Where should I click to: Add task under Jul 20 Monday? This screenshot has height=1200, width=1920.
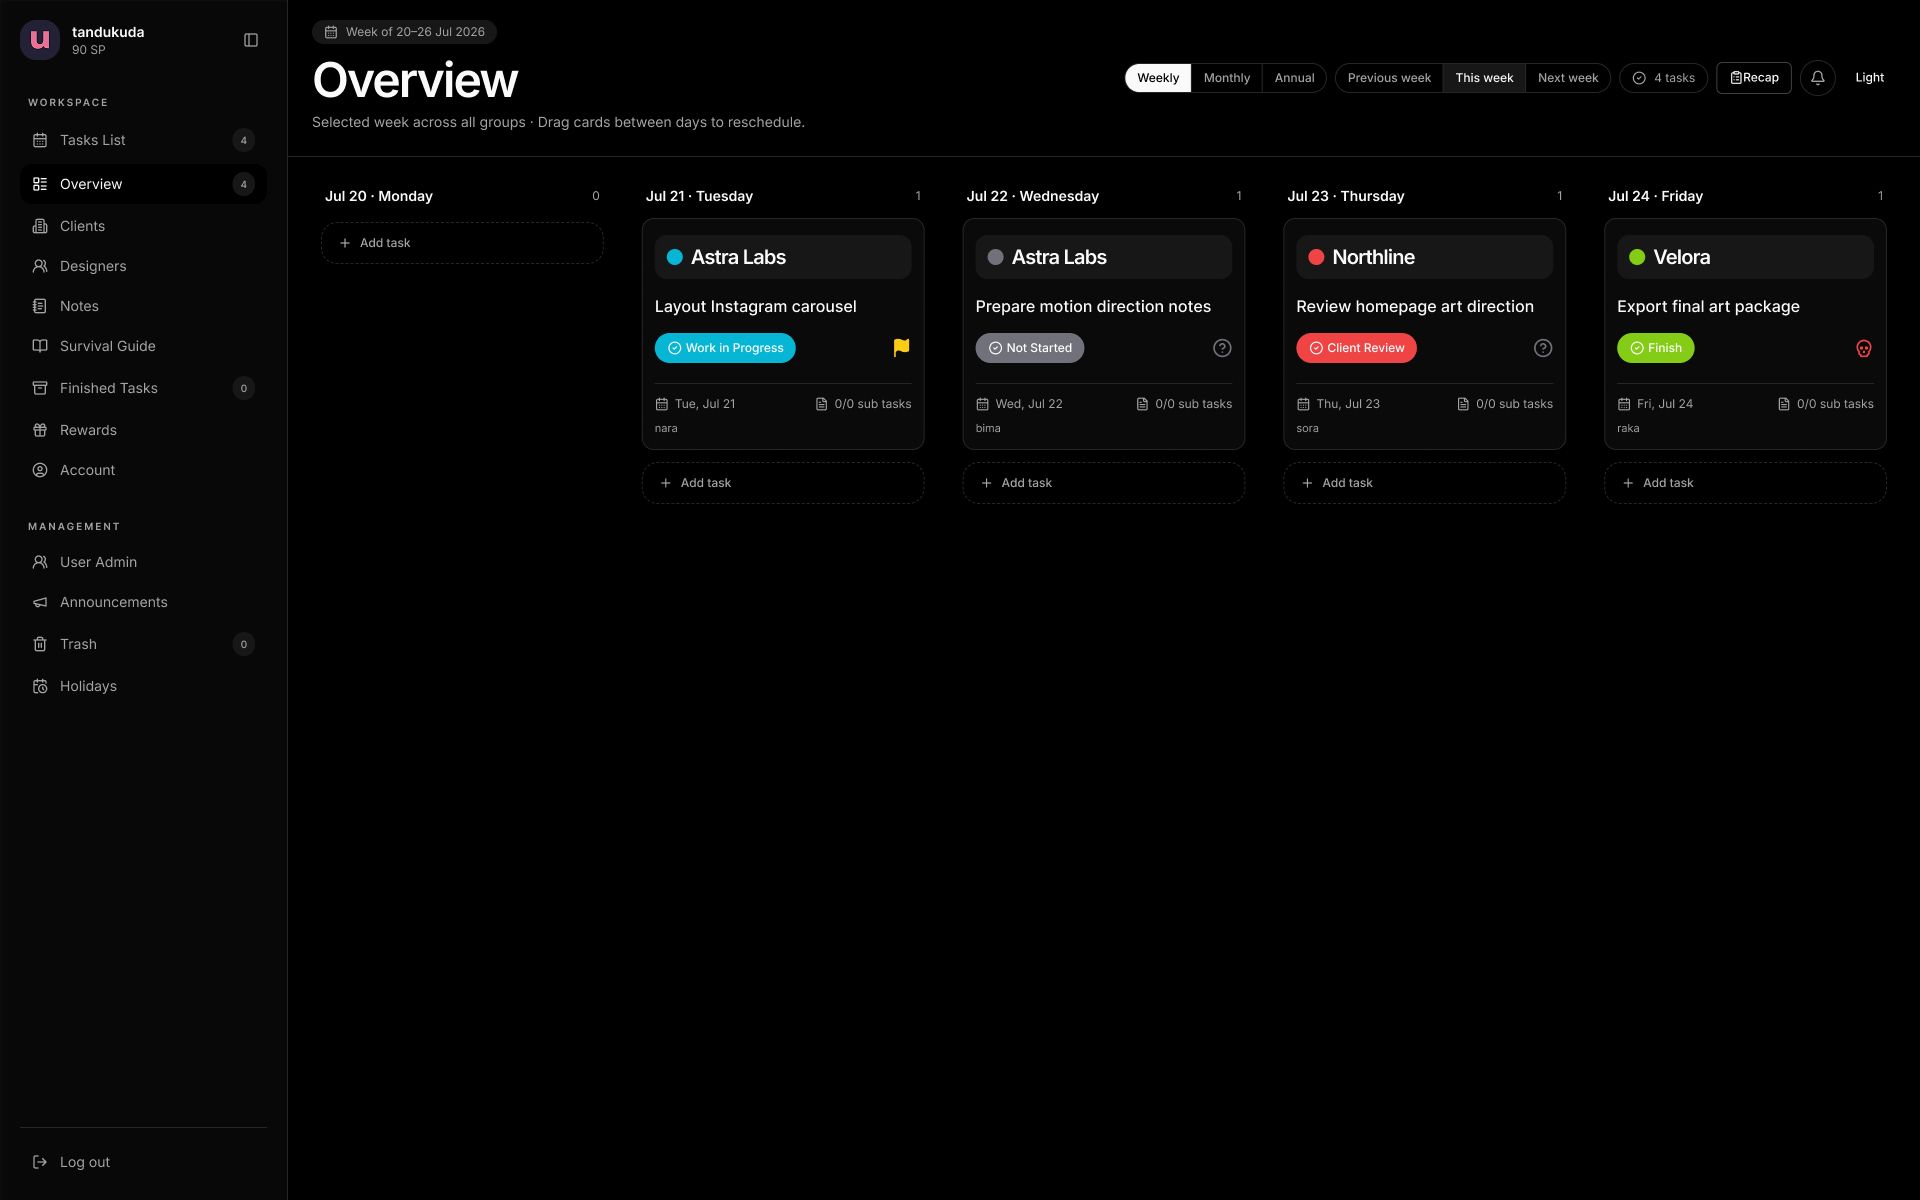pos(462,243)
